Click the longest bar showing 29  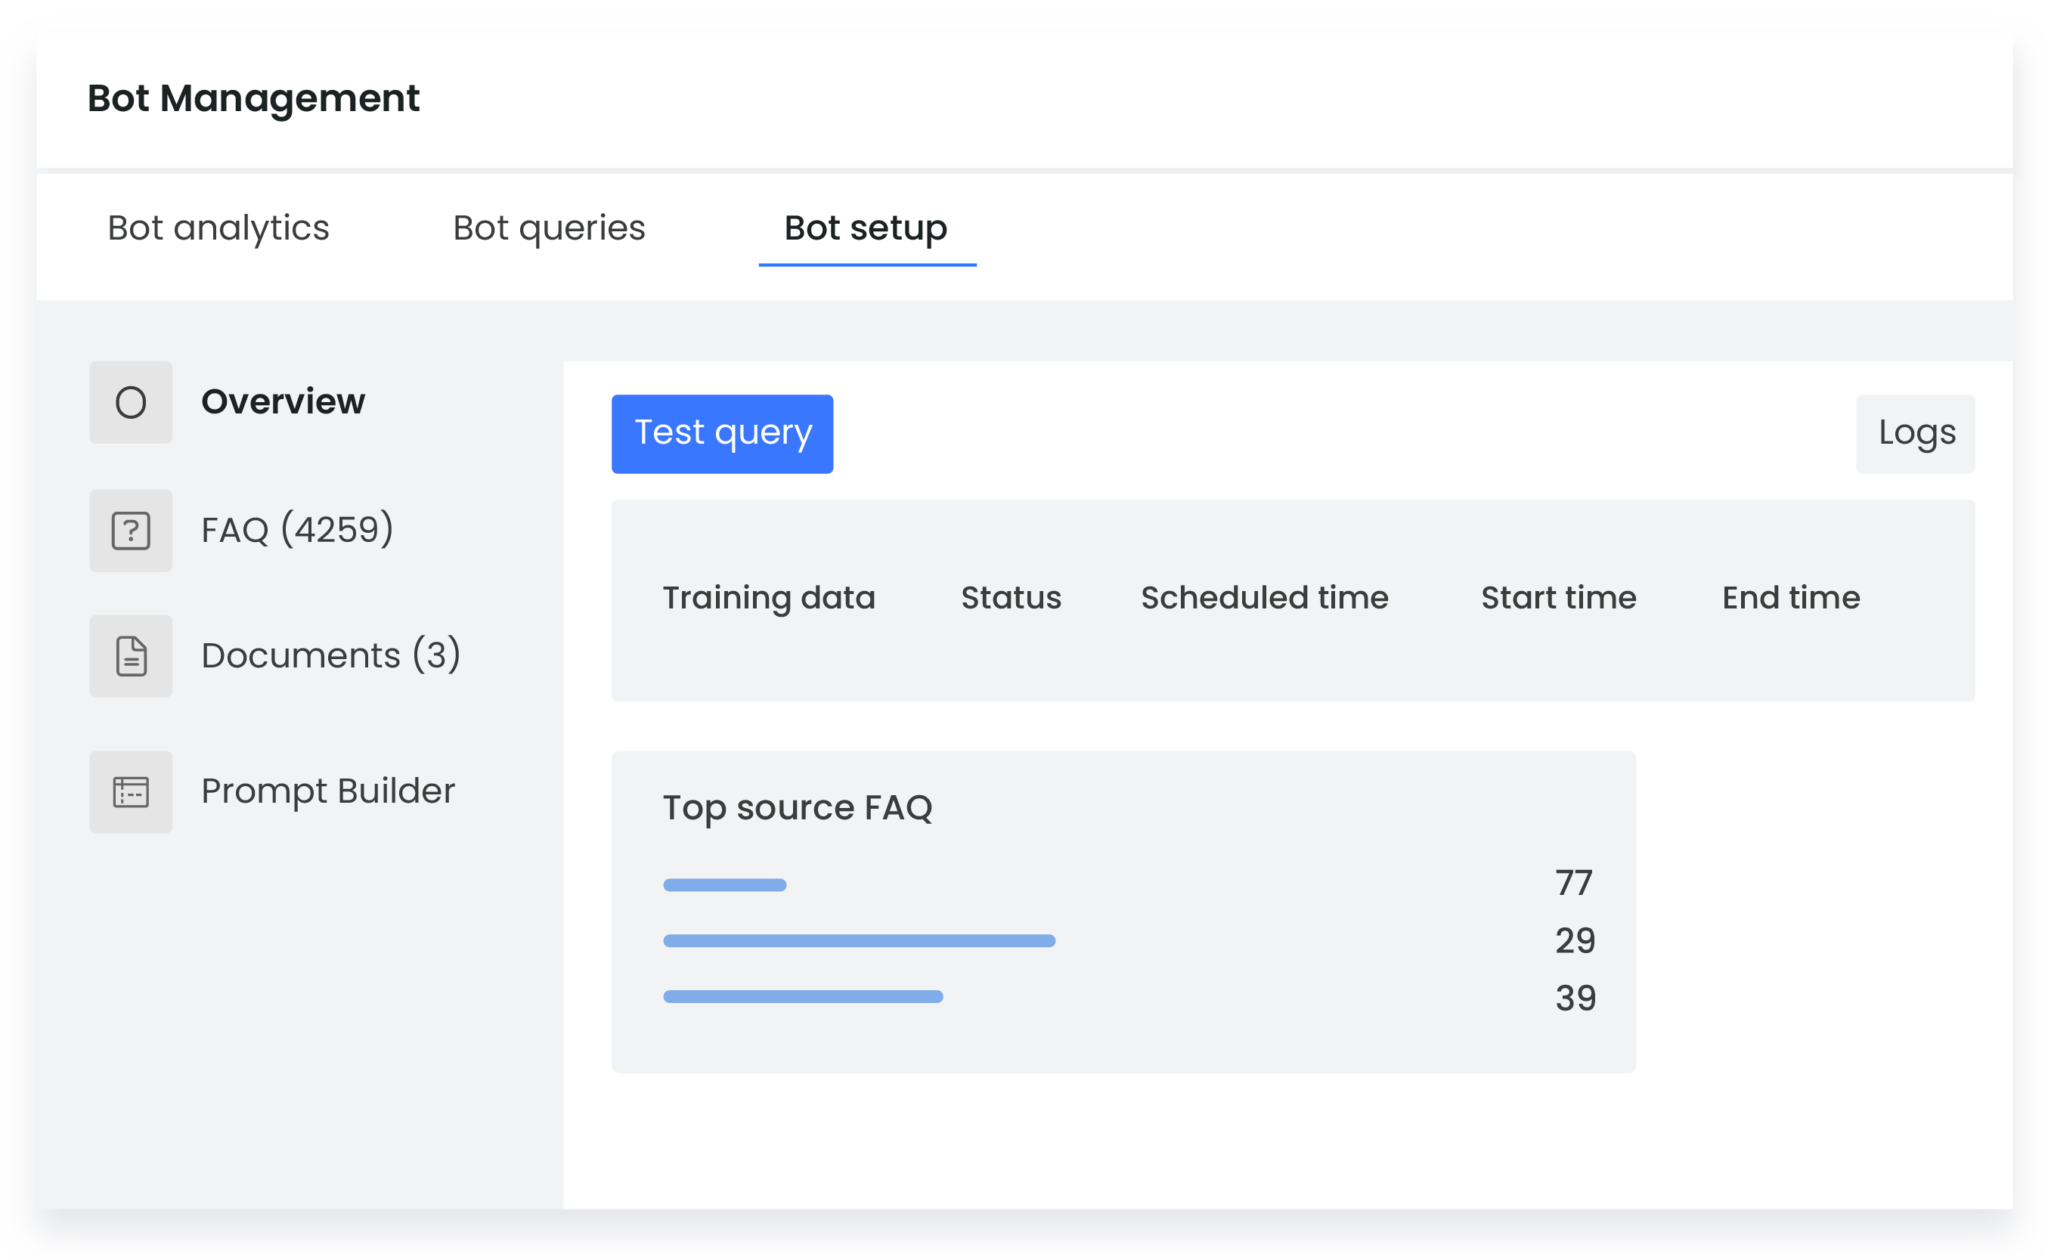[859, 940]
